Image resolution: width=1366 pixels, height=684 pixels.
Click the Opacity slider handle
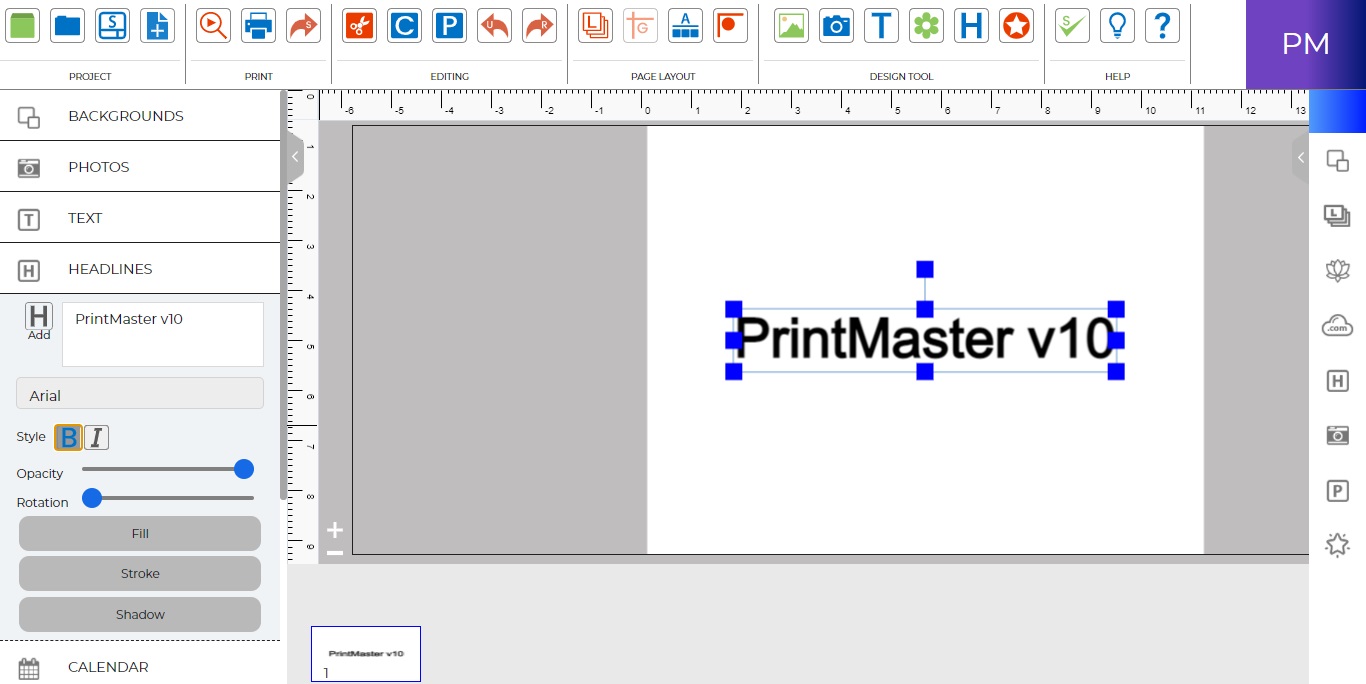tap(244, 469)
